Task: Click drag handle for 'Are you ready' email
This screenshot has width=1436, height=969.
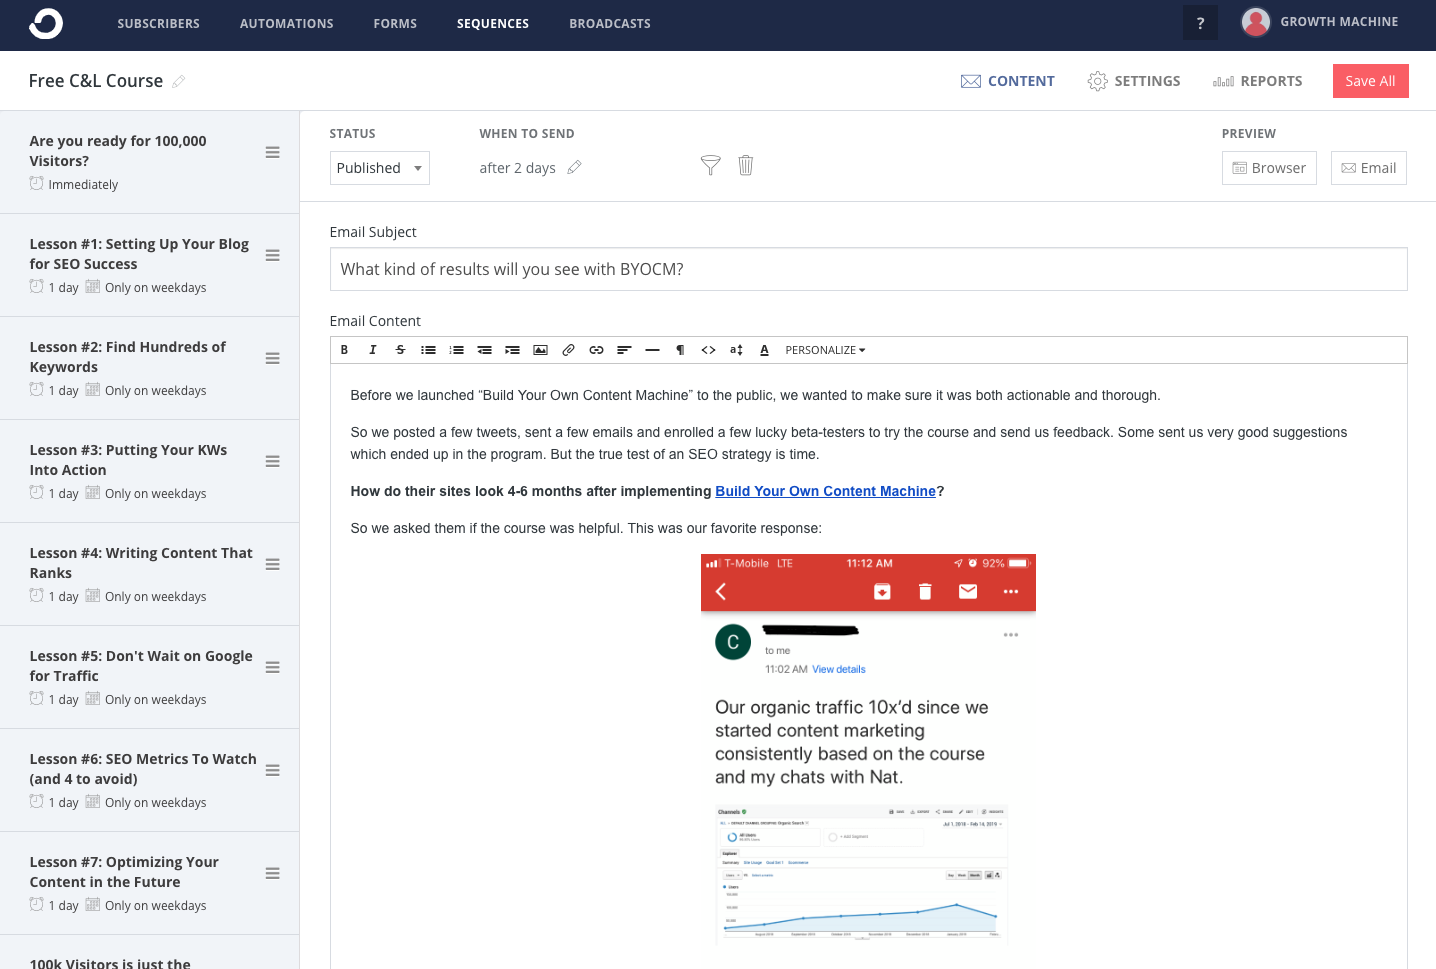Action: tap(272, 152)
